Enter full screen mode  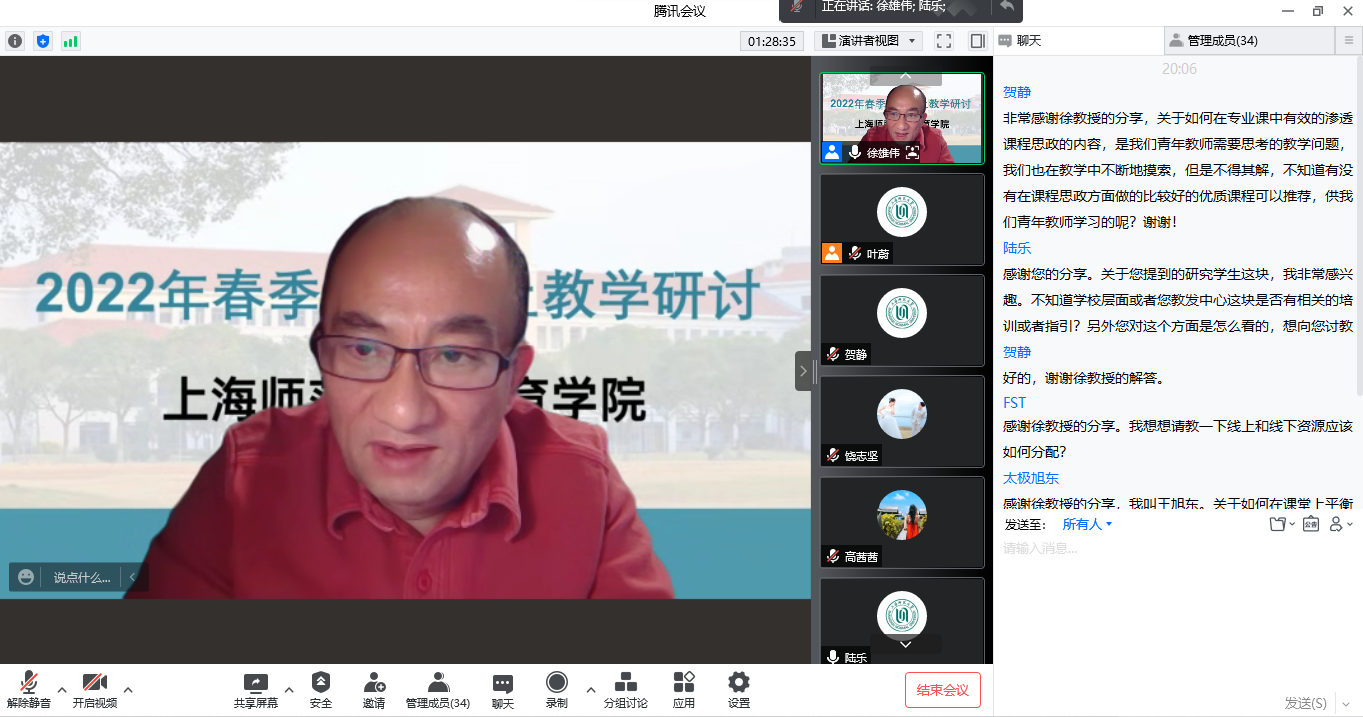943,41
